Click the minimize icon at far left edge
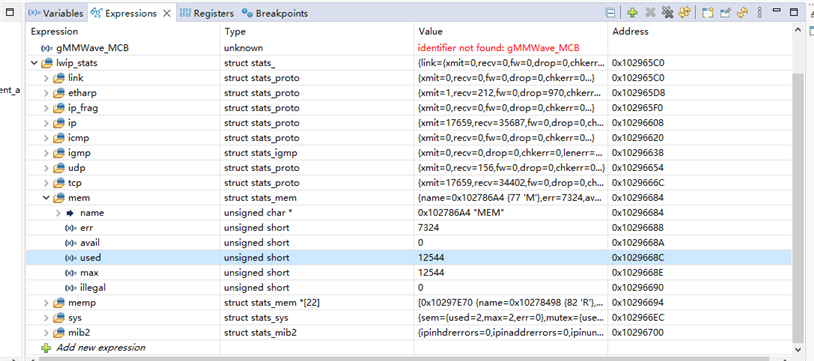This screenshot has height=361, width=814. point(10,12)
